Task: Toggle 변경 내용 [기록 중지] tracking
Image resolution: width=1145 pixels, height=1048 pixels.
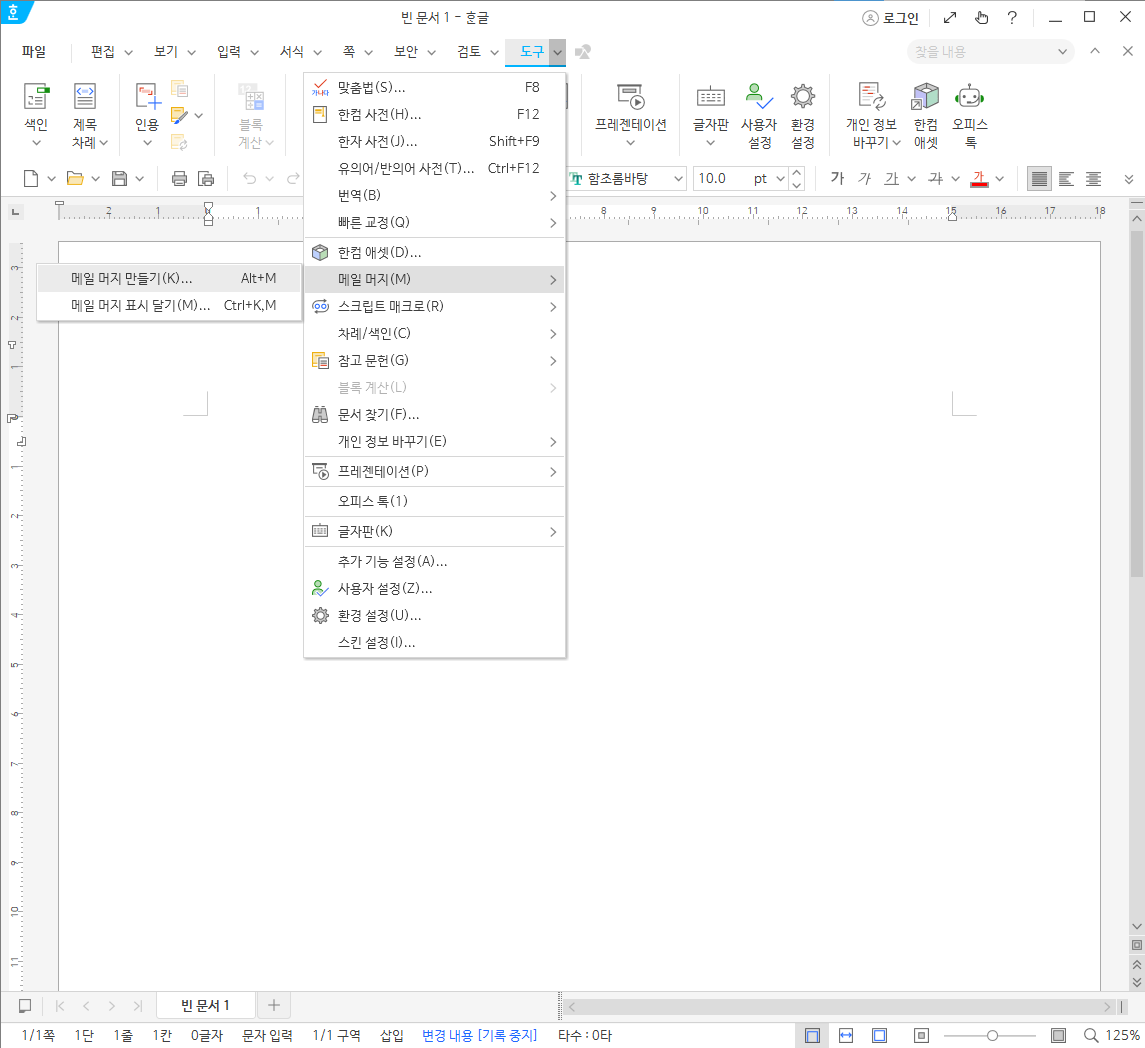Action: [x=479, y=1035]
